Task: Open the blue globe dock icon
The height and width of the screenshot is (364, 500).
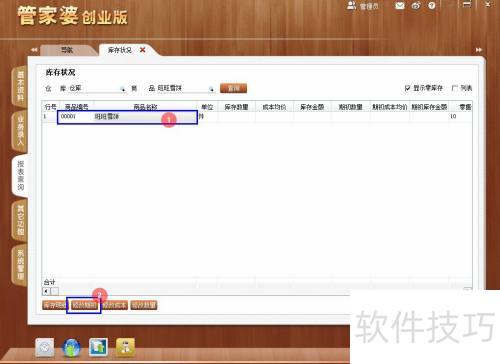Action: [71, 348]
